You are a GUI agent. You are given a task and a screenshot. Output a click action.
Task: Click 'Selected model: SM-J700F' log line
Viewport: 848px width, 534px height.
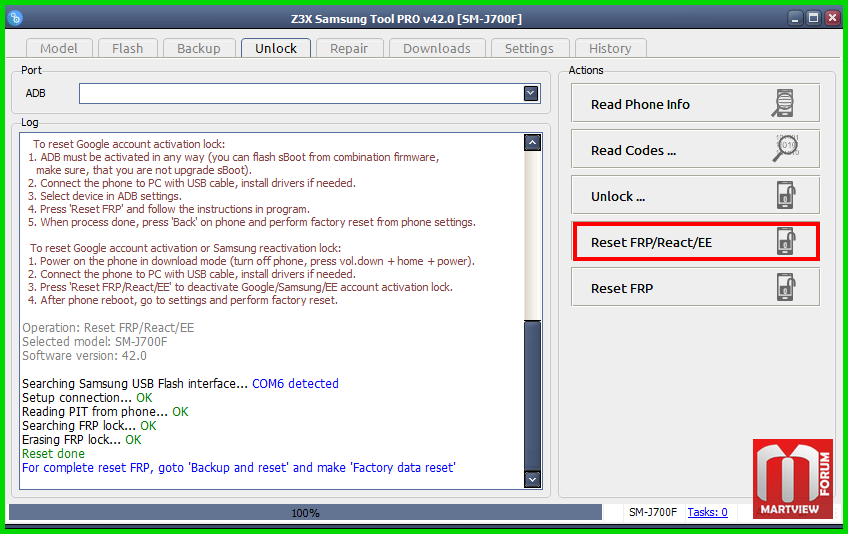click(95, 342)
